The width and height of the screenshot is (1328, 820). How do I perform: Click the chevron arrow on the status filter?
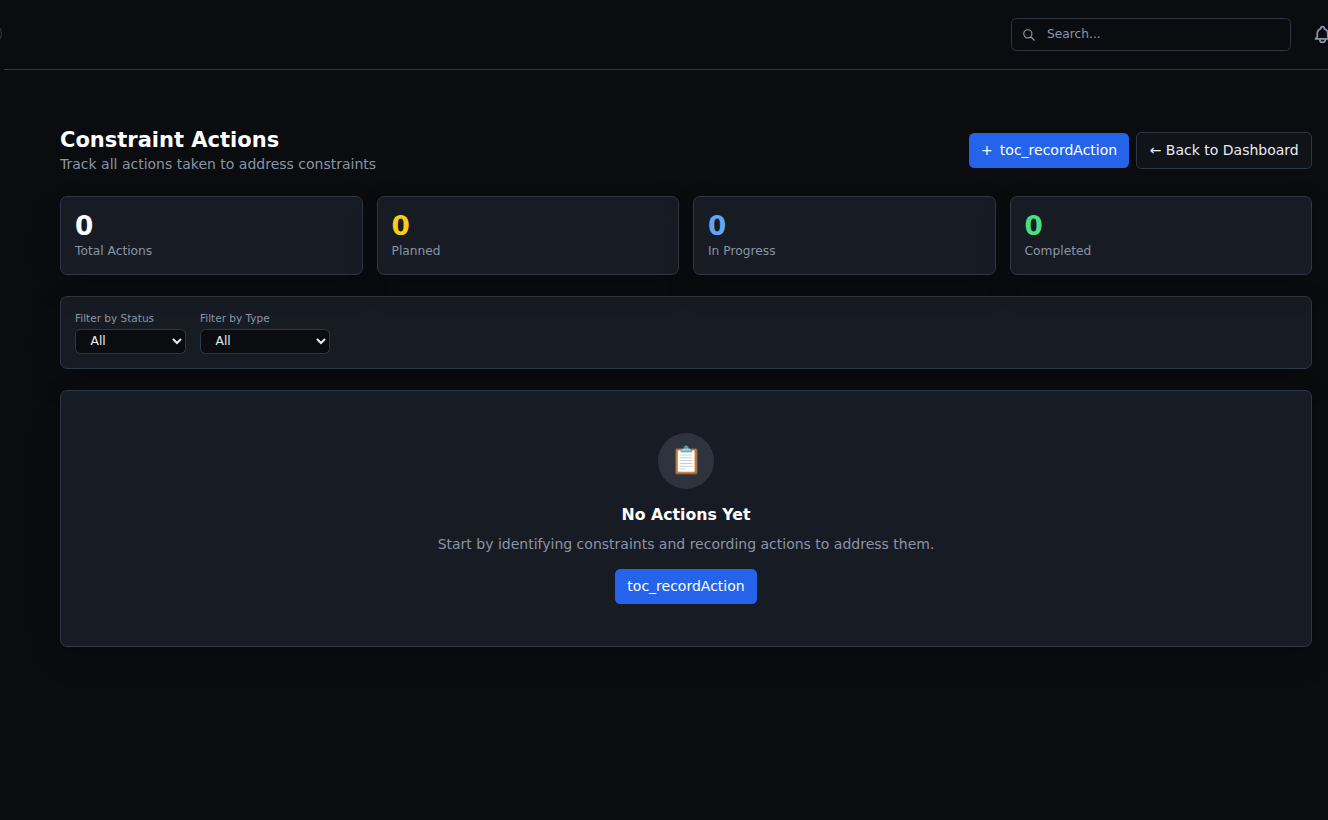click(177, 341)
